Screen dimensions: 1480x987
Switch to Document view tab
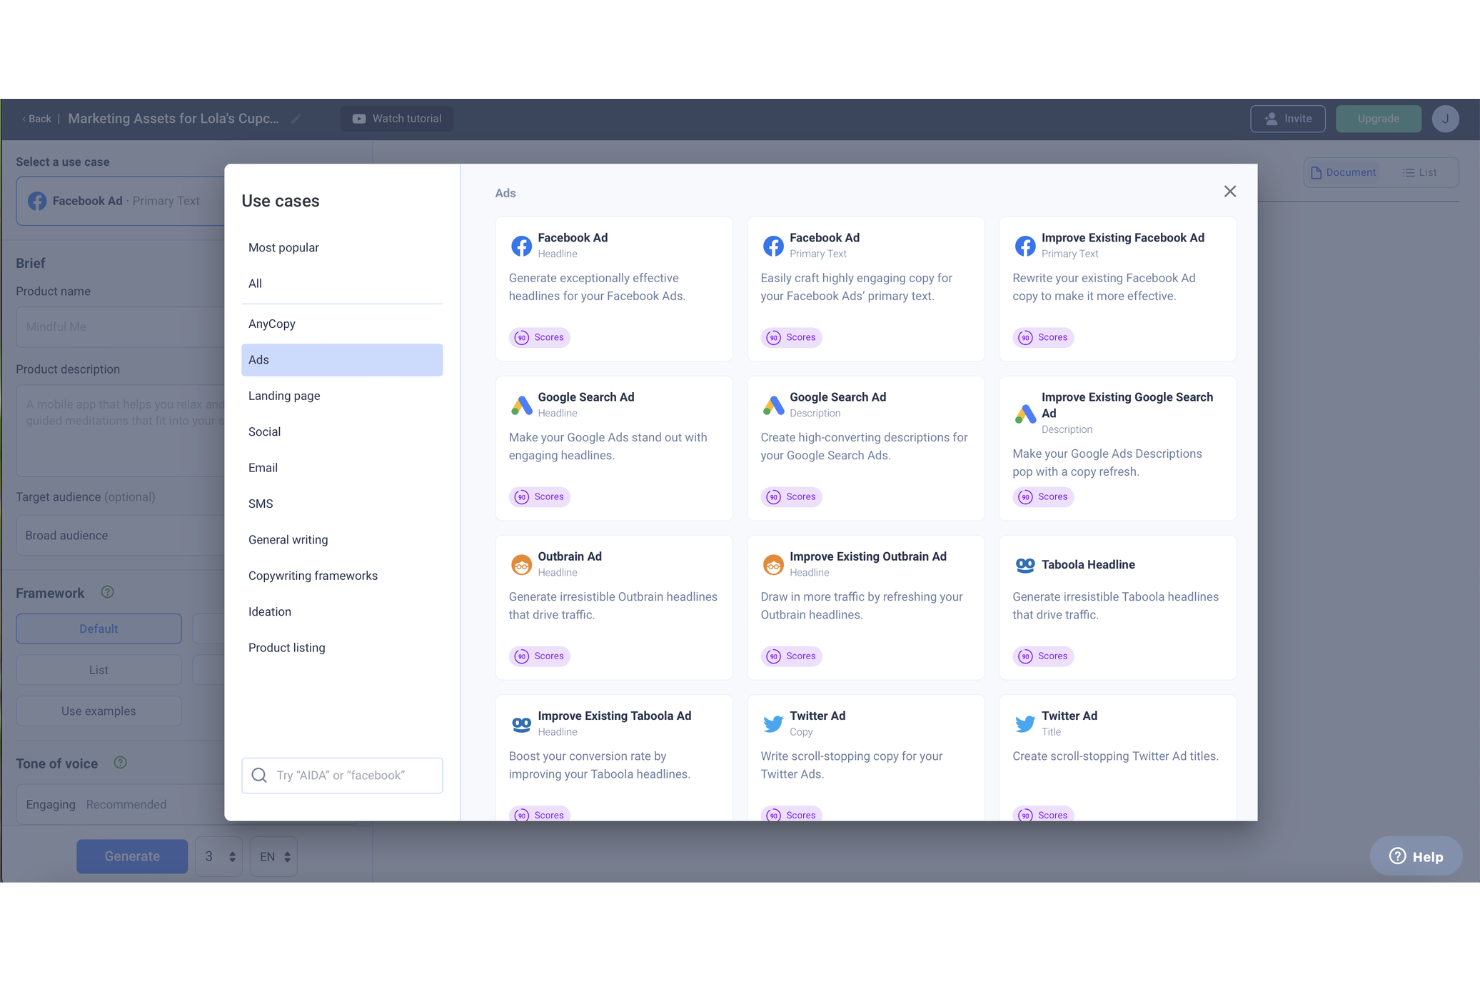pos(1343,173)
